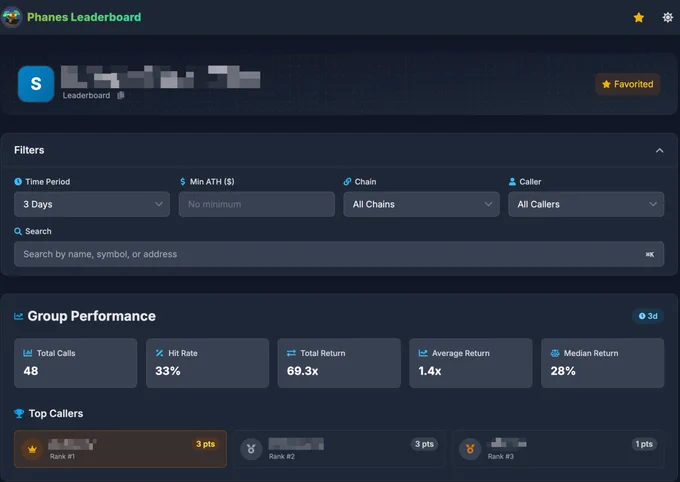This screenshot has width=680, height=482.
Task: Click the Leaderboard subtitle under group name
Action: coord(86,95)
